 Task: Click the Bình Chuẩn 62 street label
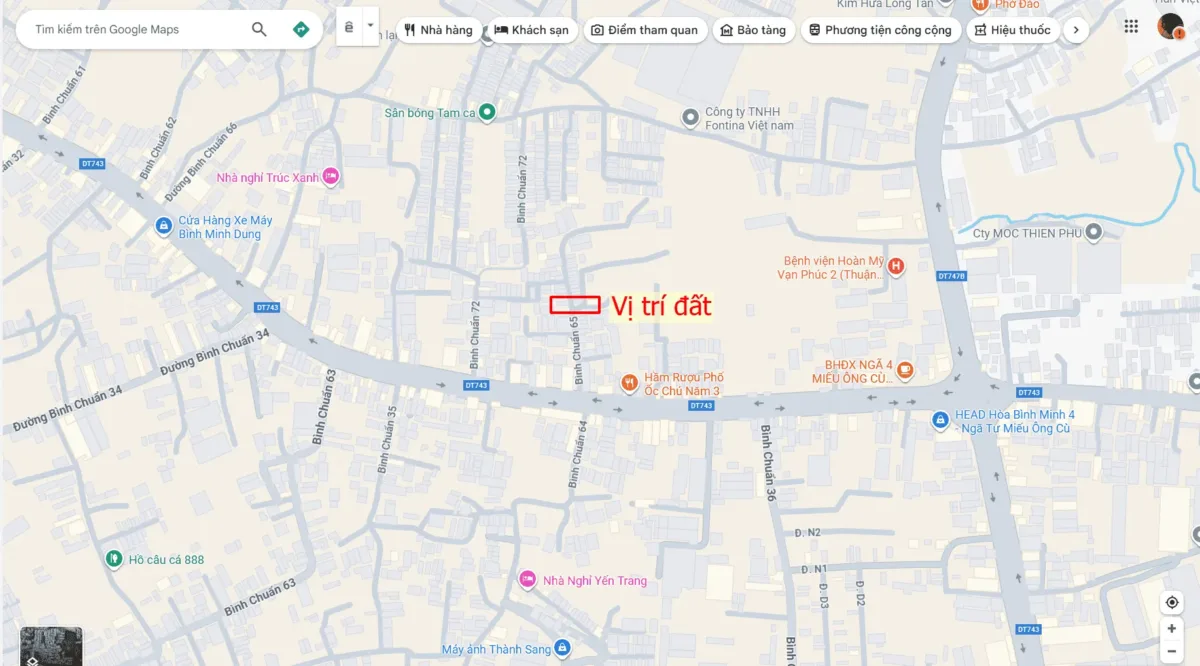point(156,148)
